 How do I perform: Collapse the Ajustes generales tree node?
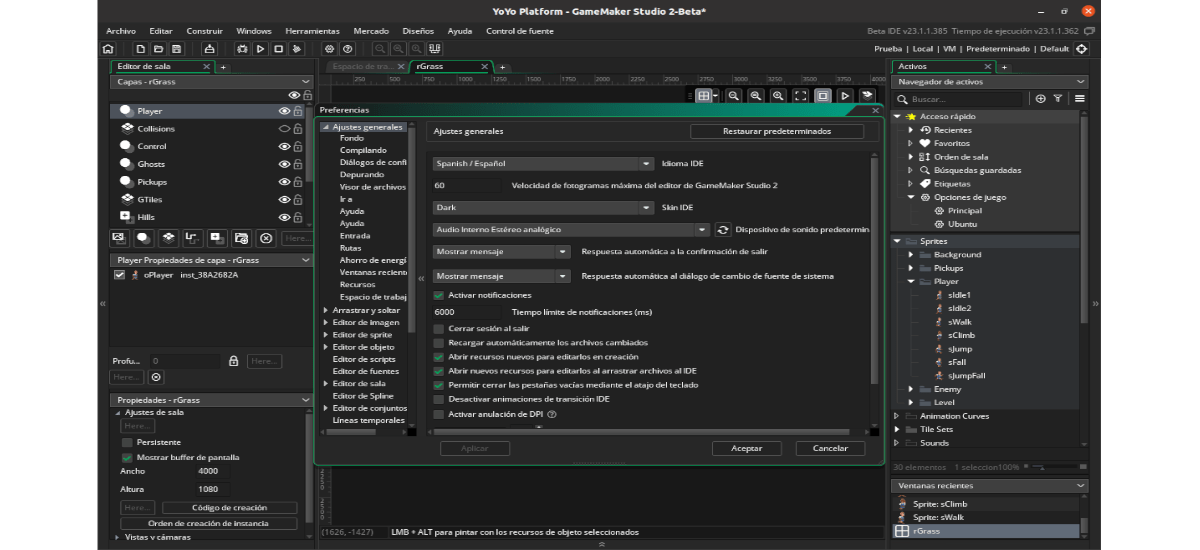click(x=326, y=127)
